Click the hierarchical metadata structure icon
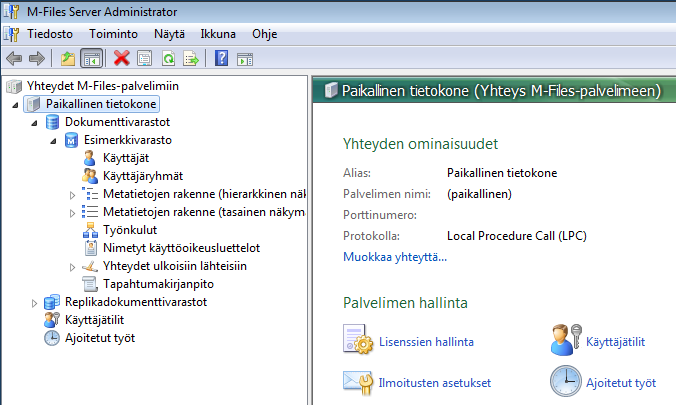This screenshot has height=405, width=676. (90, 194)
